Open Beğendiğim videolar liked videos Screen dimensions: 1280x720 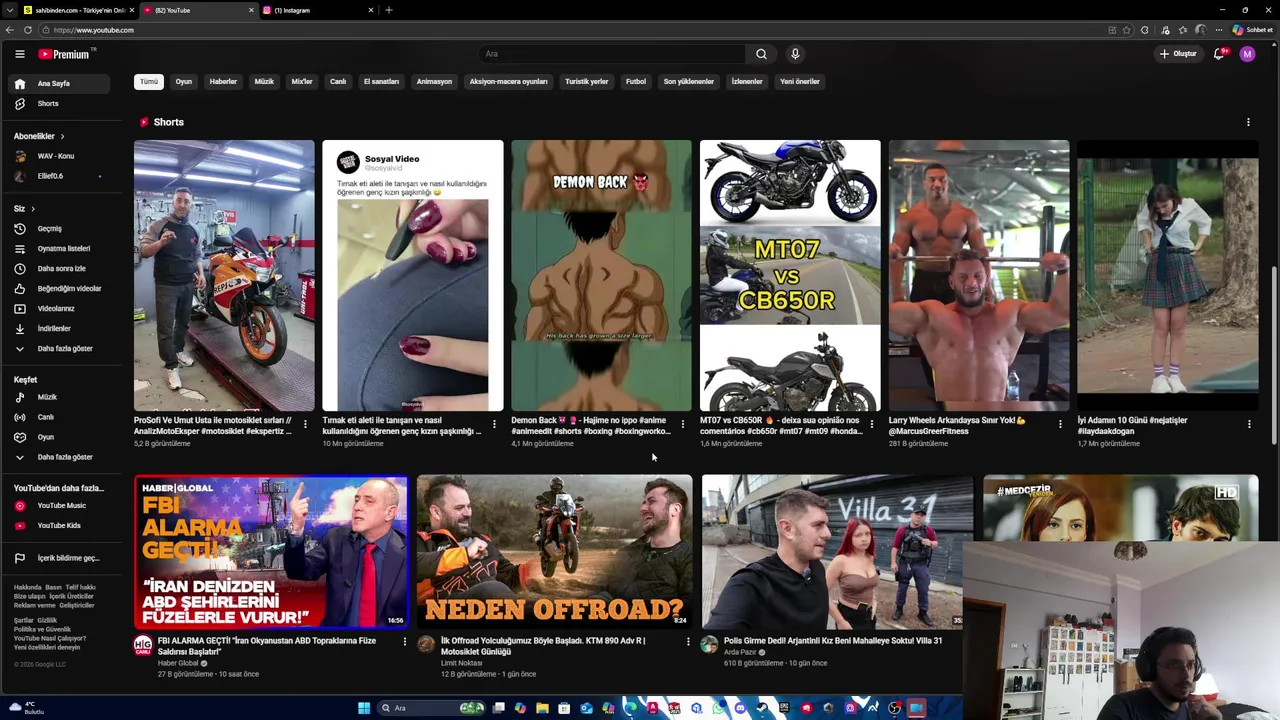pos(61,289)
